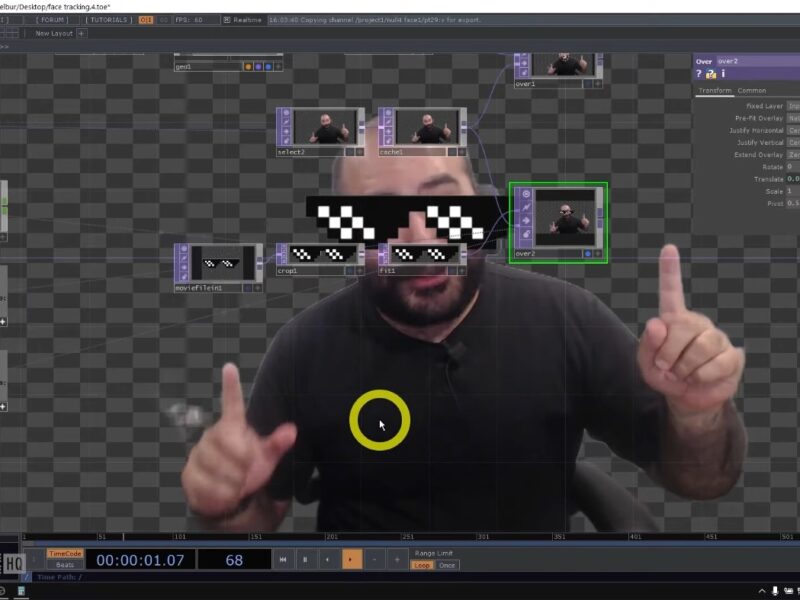Viewport: 800px width, 600px height.
Task: Open the Fixed Layer dropdown
Action: 793,105
